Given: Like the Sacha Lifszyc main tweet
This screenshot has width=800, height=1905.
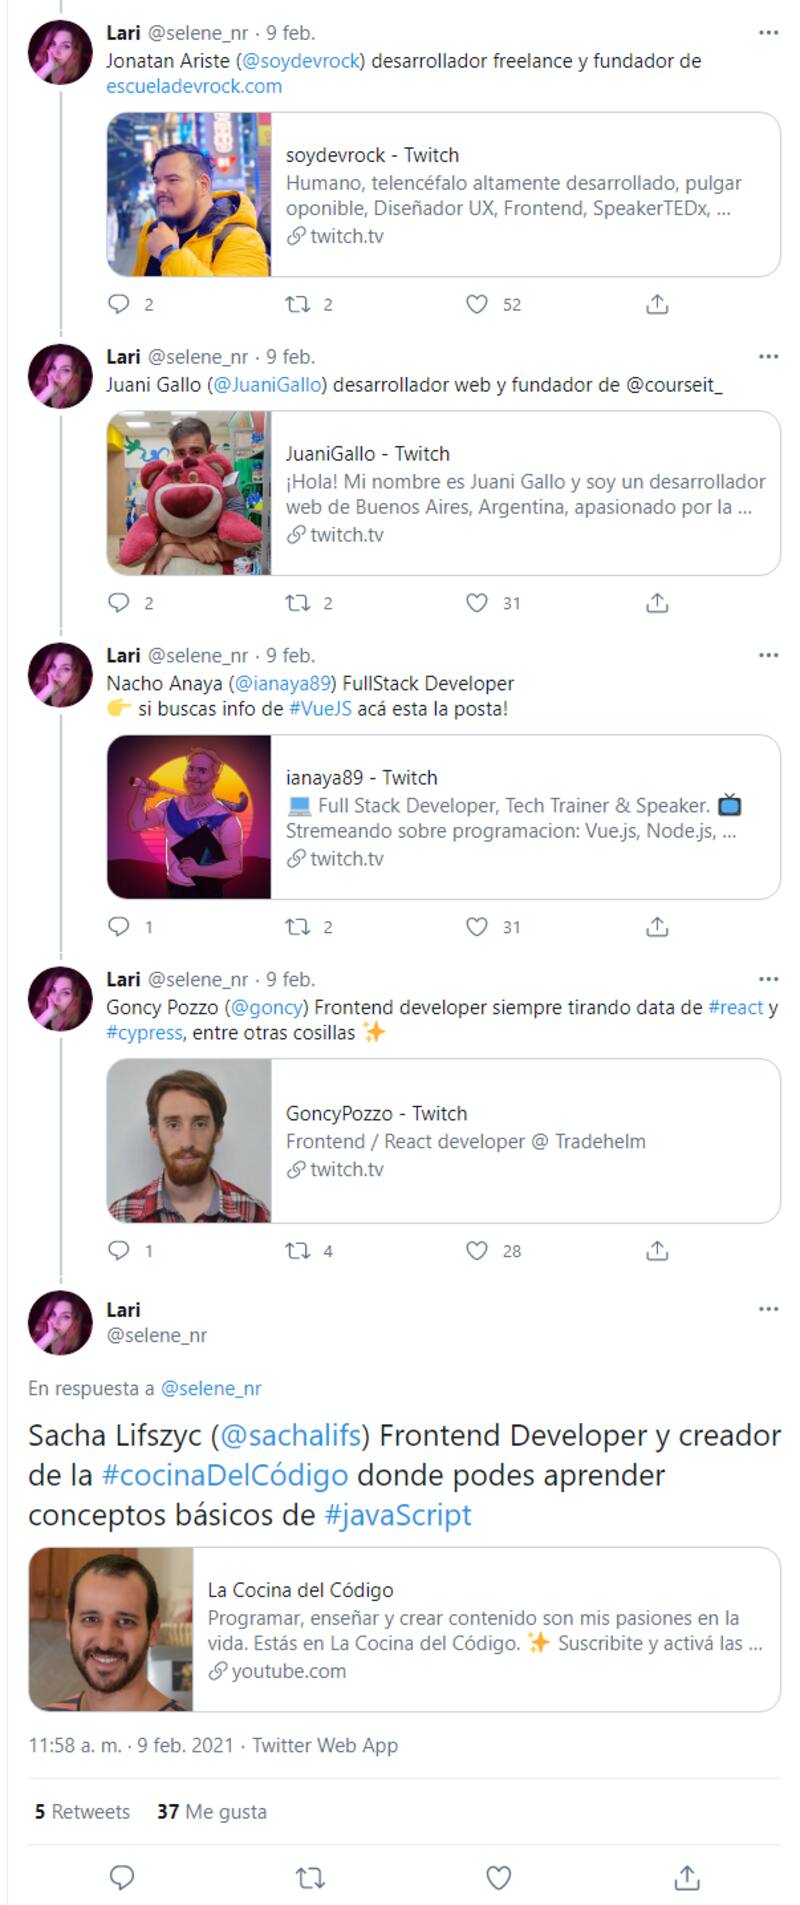Looking at the screenshot, I should coord(498,1877).
